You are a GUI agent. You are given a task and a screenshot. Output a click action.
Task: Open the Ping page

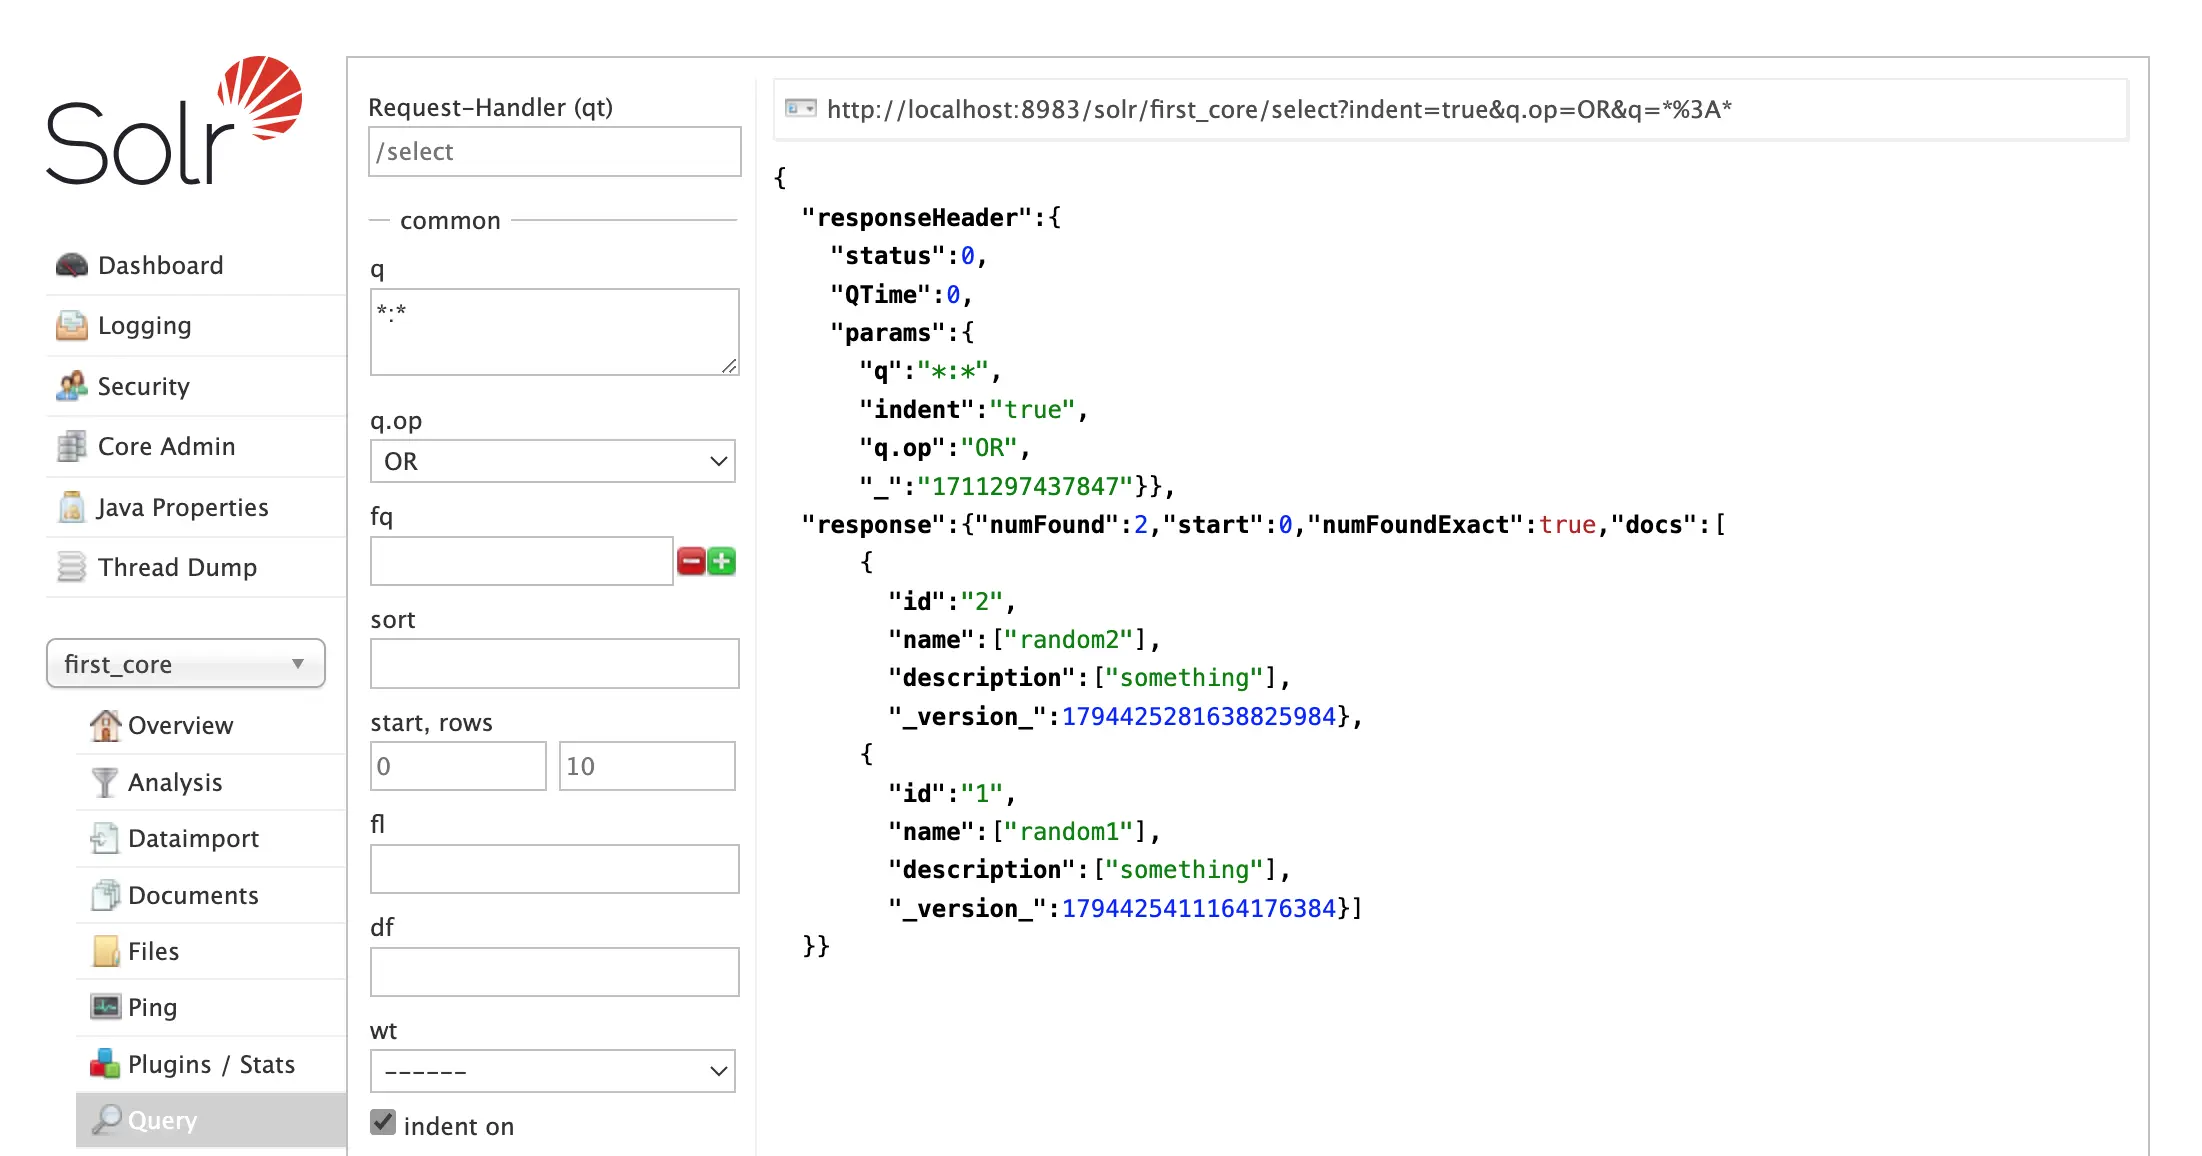pos(152,1007)
